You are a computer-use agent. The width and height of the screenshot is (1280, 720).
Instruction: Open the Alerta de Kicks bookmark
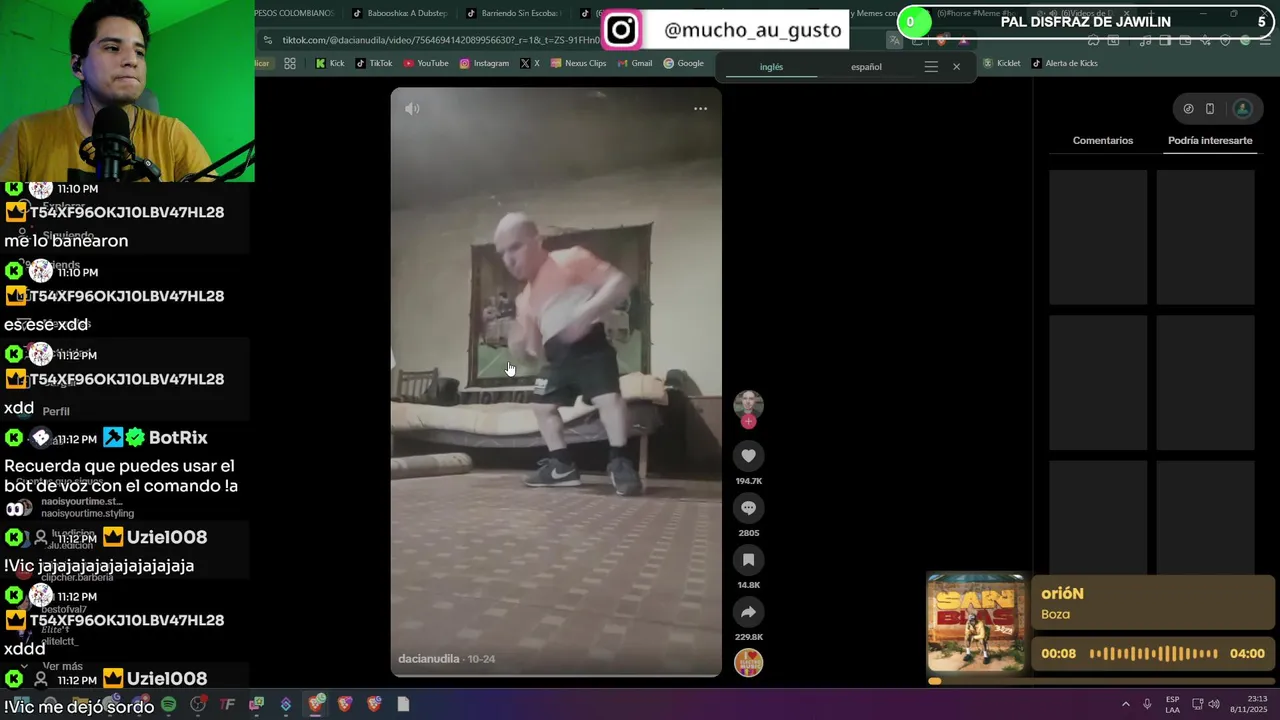(1064, 63)
